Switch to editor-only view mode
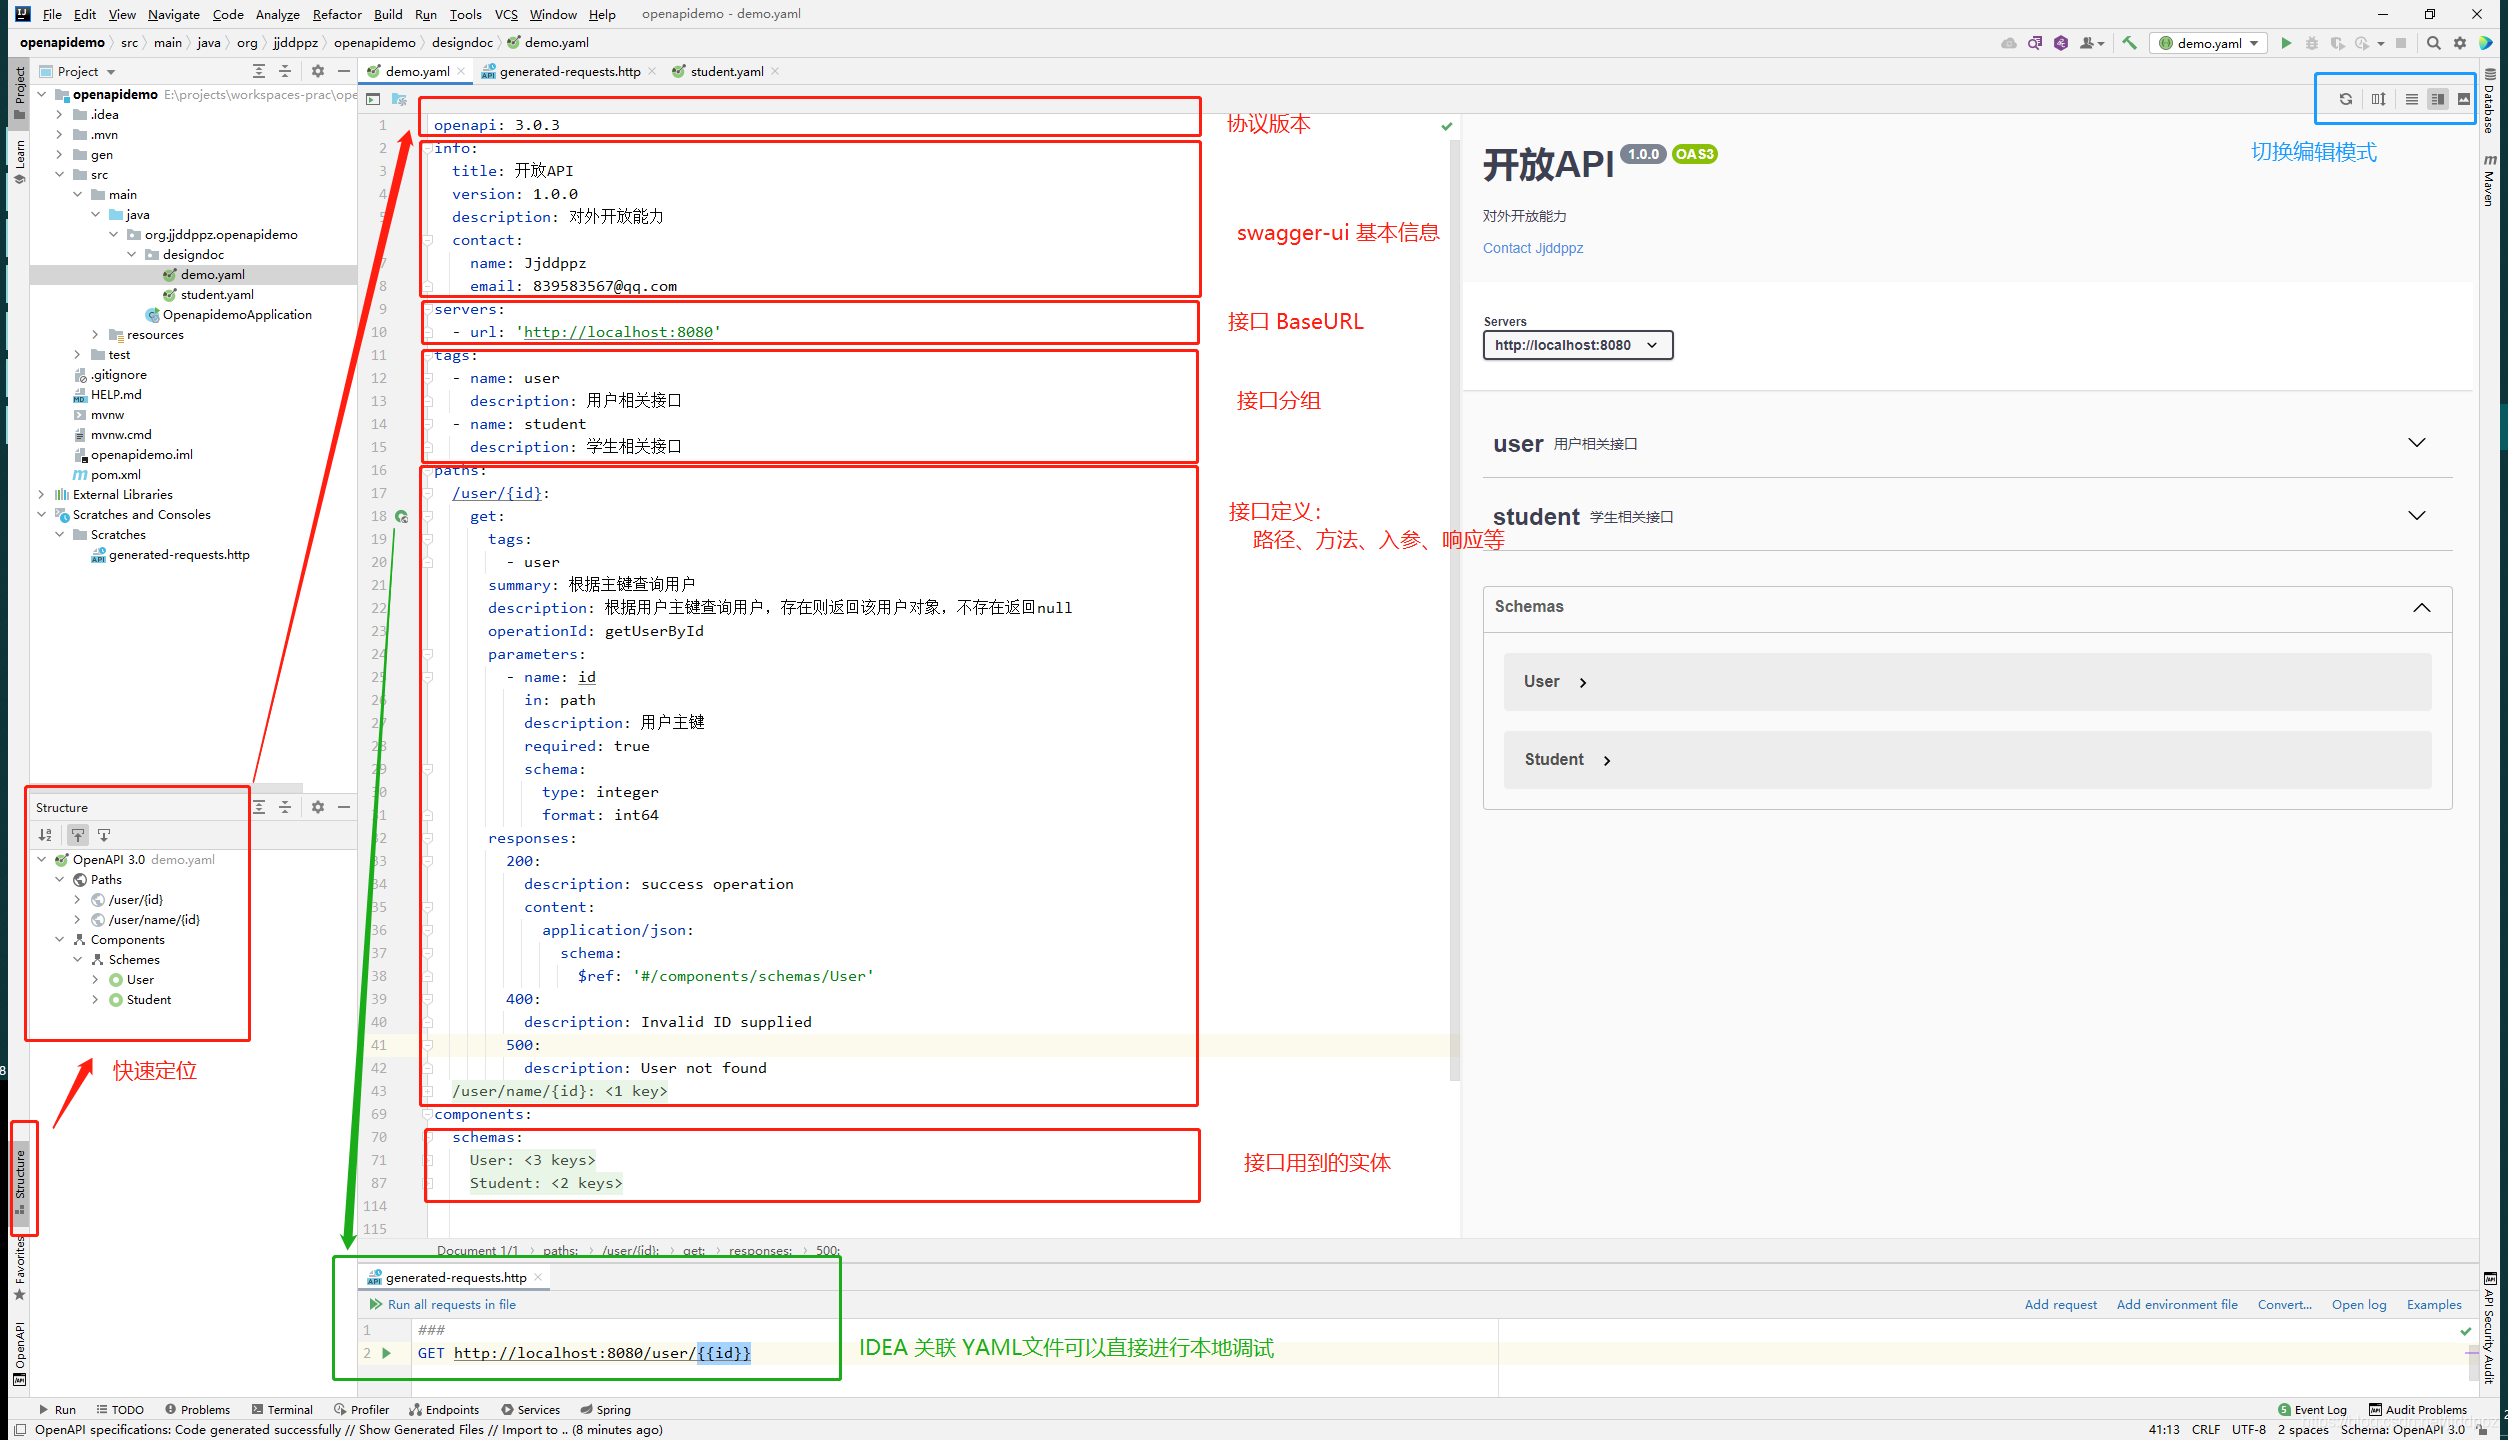Screen dimensions: 2508x1440 coord(2411,99)
